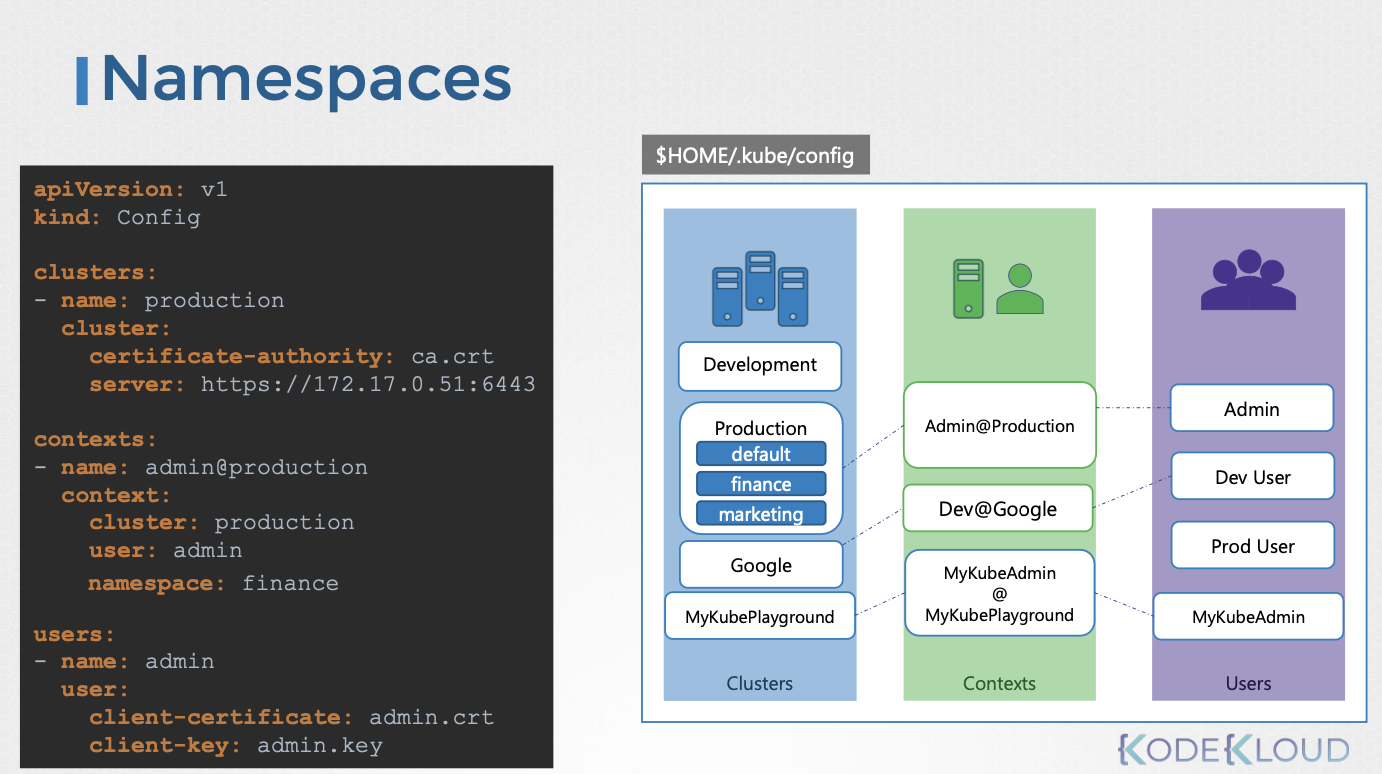1382x774 pixels.
Task: Click the Admin@Production context box
Action: click(999, 425)
